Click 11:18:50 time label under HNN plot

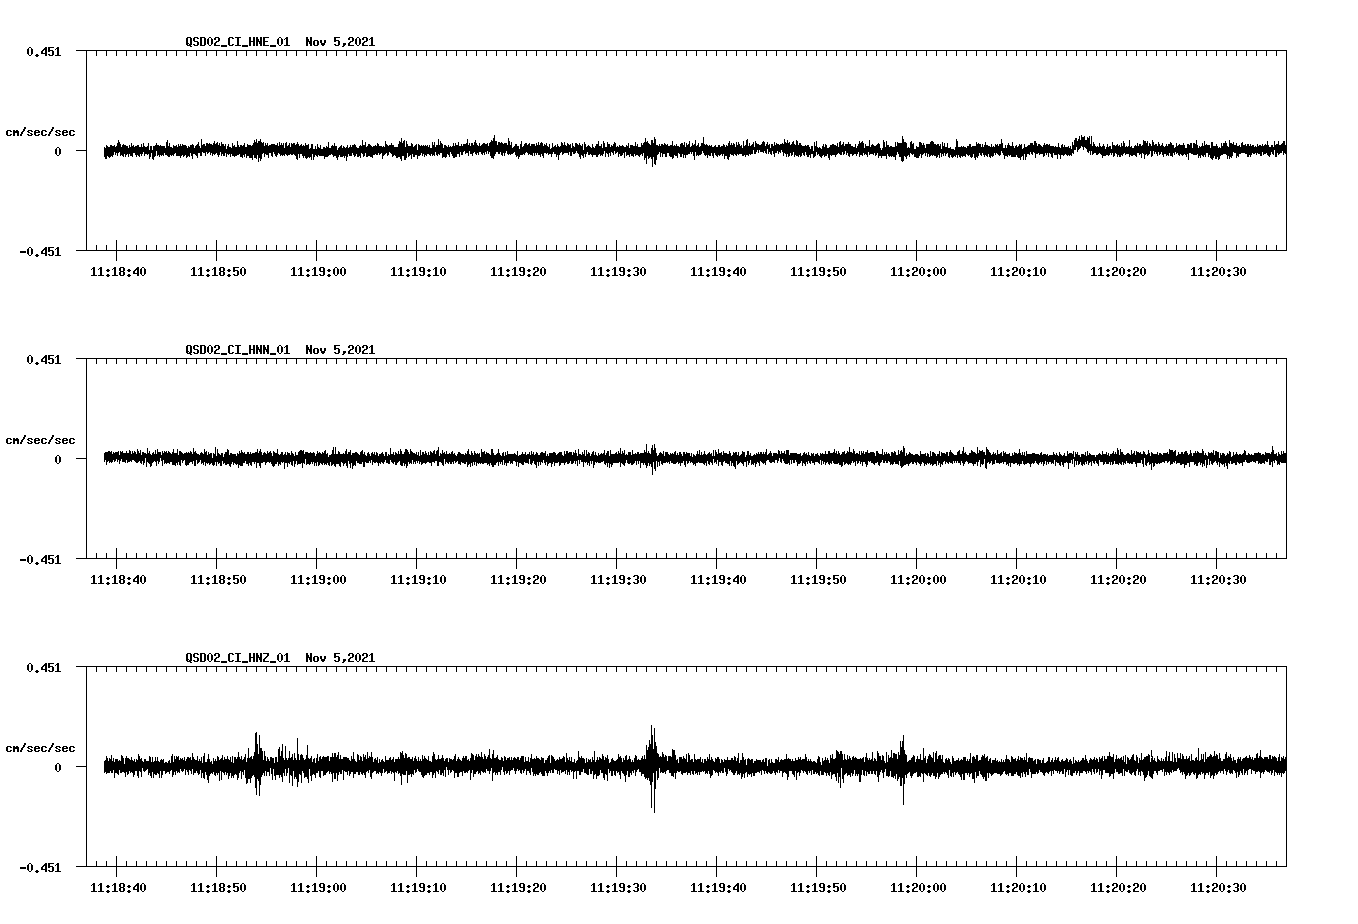point(218,580)
